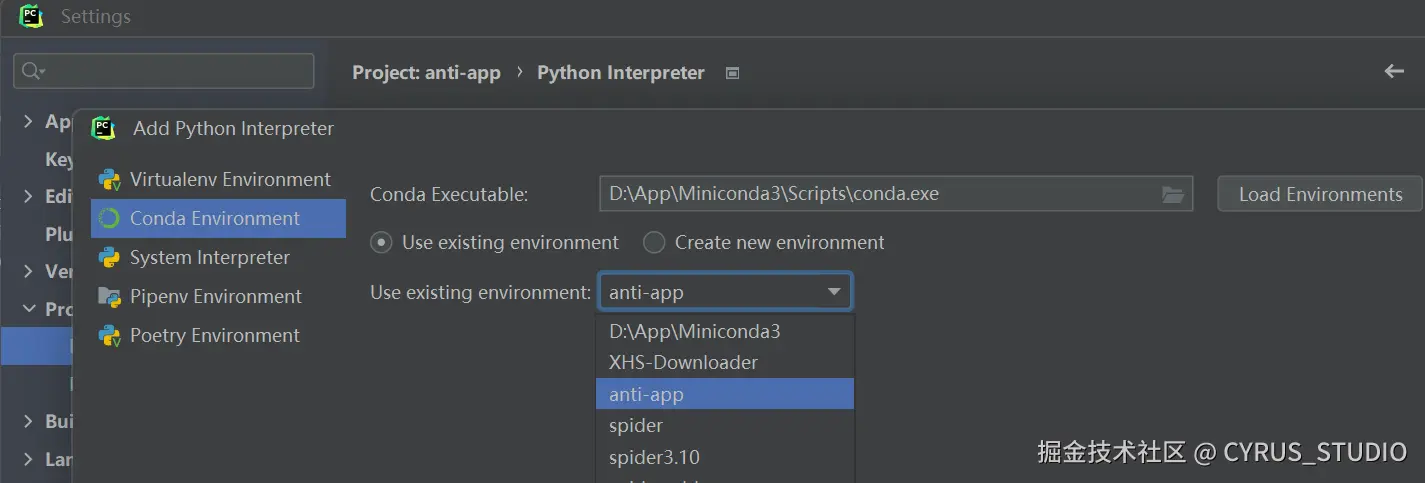Click the 'Project: anti-app' breadcrumb
Viewport: 1425px width, 483px height.
426,73
